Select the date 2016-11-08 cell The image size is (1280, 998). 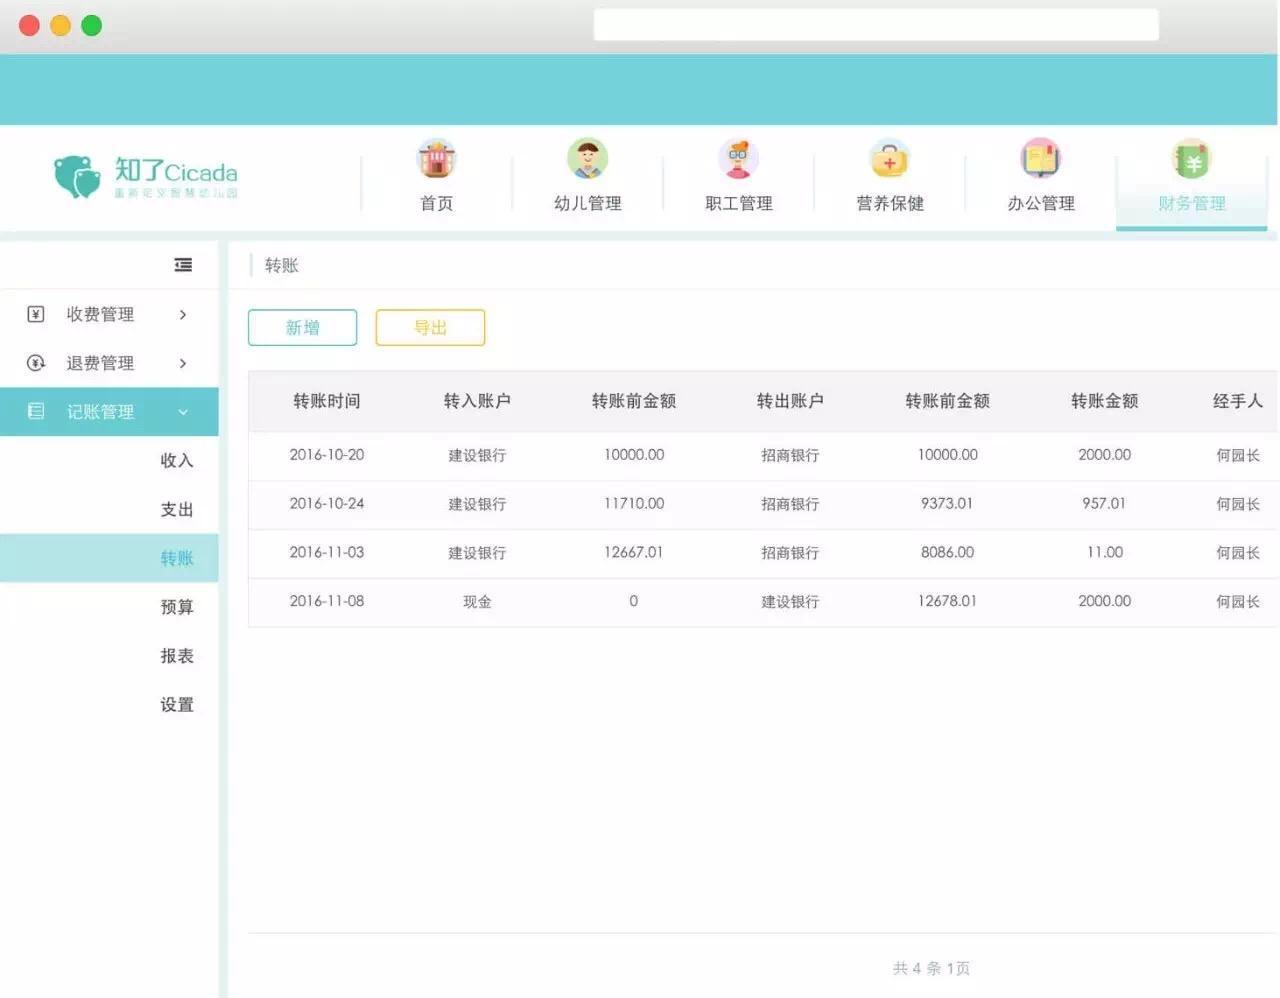coord(327,601)
